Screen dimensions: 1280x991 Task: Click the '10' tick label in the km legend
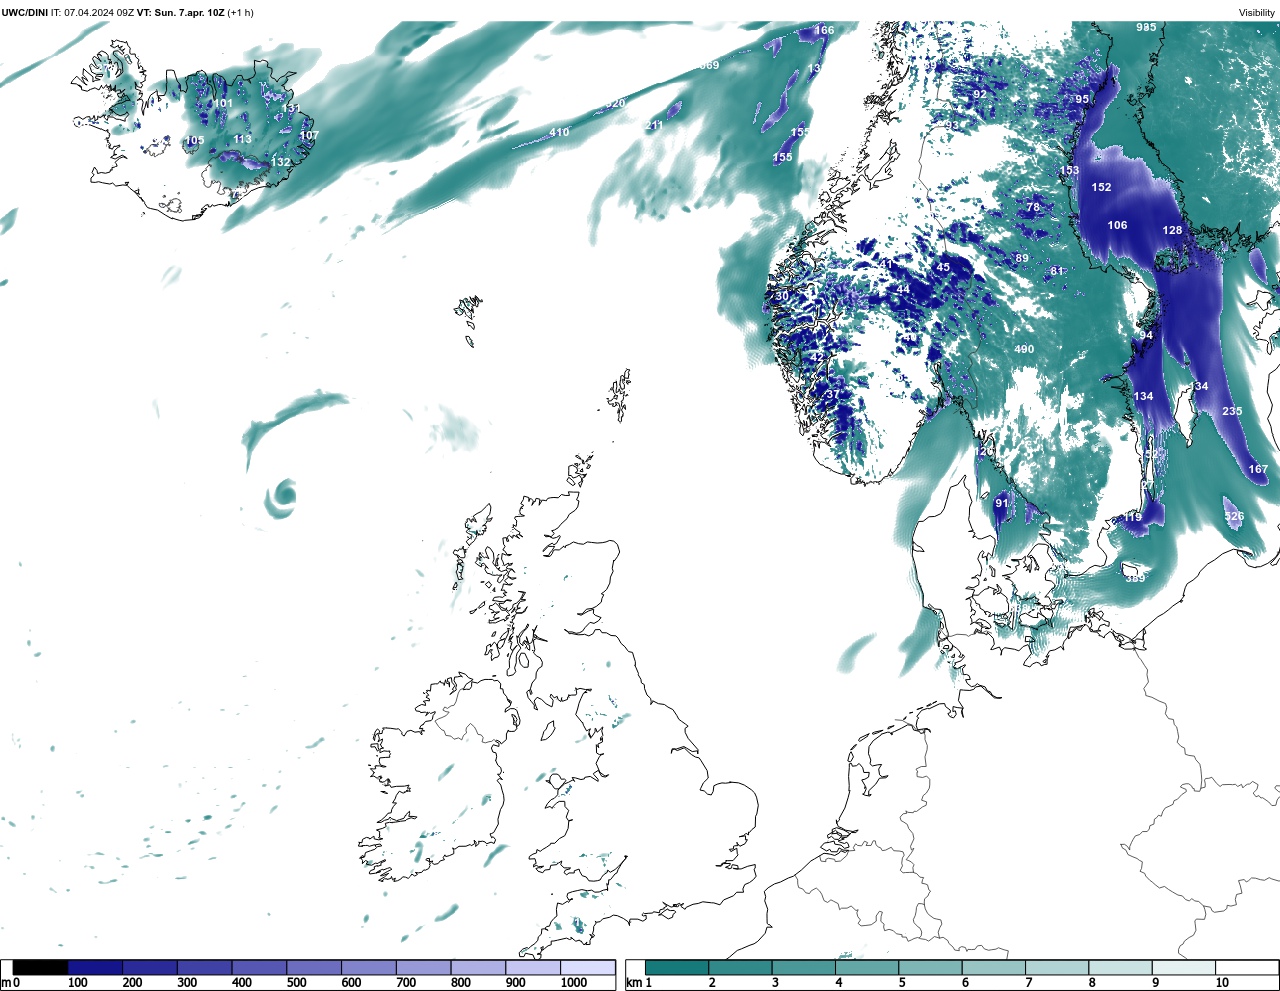tap(1222, 983)
